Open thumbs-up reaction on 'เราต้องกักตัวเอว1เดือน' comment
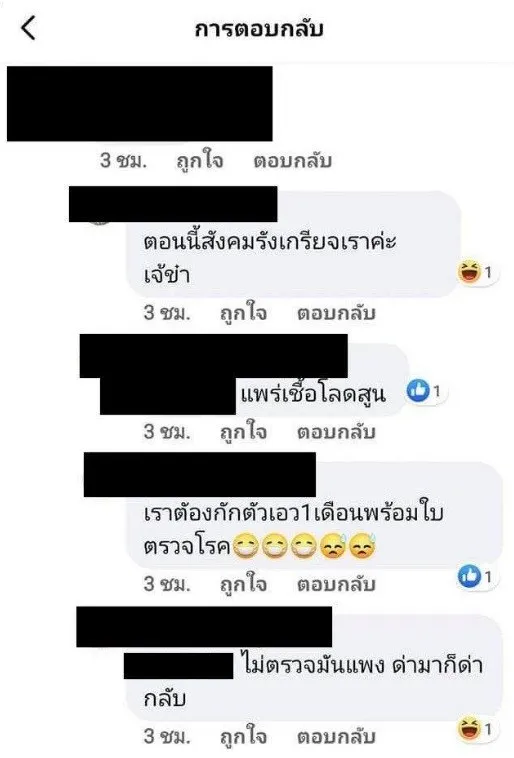This screenshot has height=758, width=514. (x=474, y=576)
